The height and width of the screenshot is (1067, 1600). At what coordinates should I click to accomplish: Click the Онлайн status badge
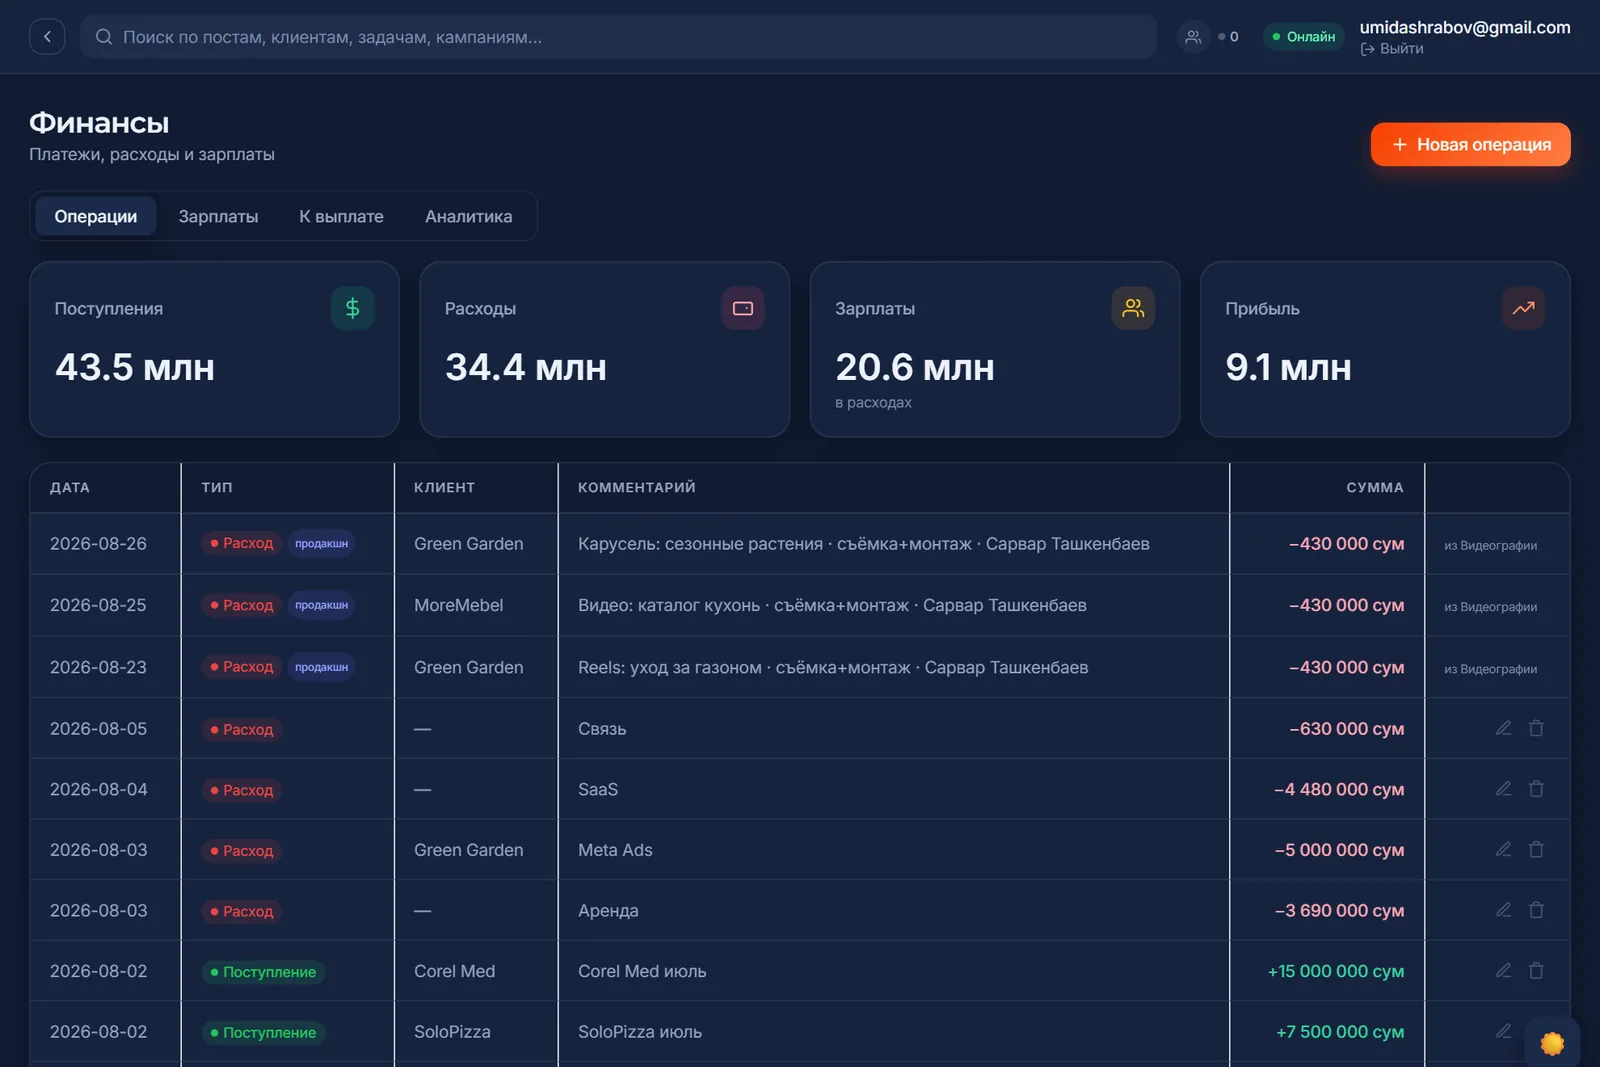pos(1304,37)
